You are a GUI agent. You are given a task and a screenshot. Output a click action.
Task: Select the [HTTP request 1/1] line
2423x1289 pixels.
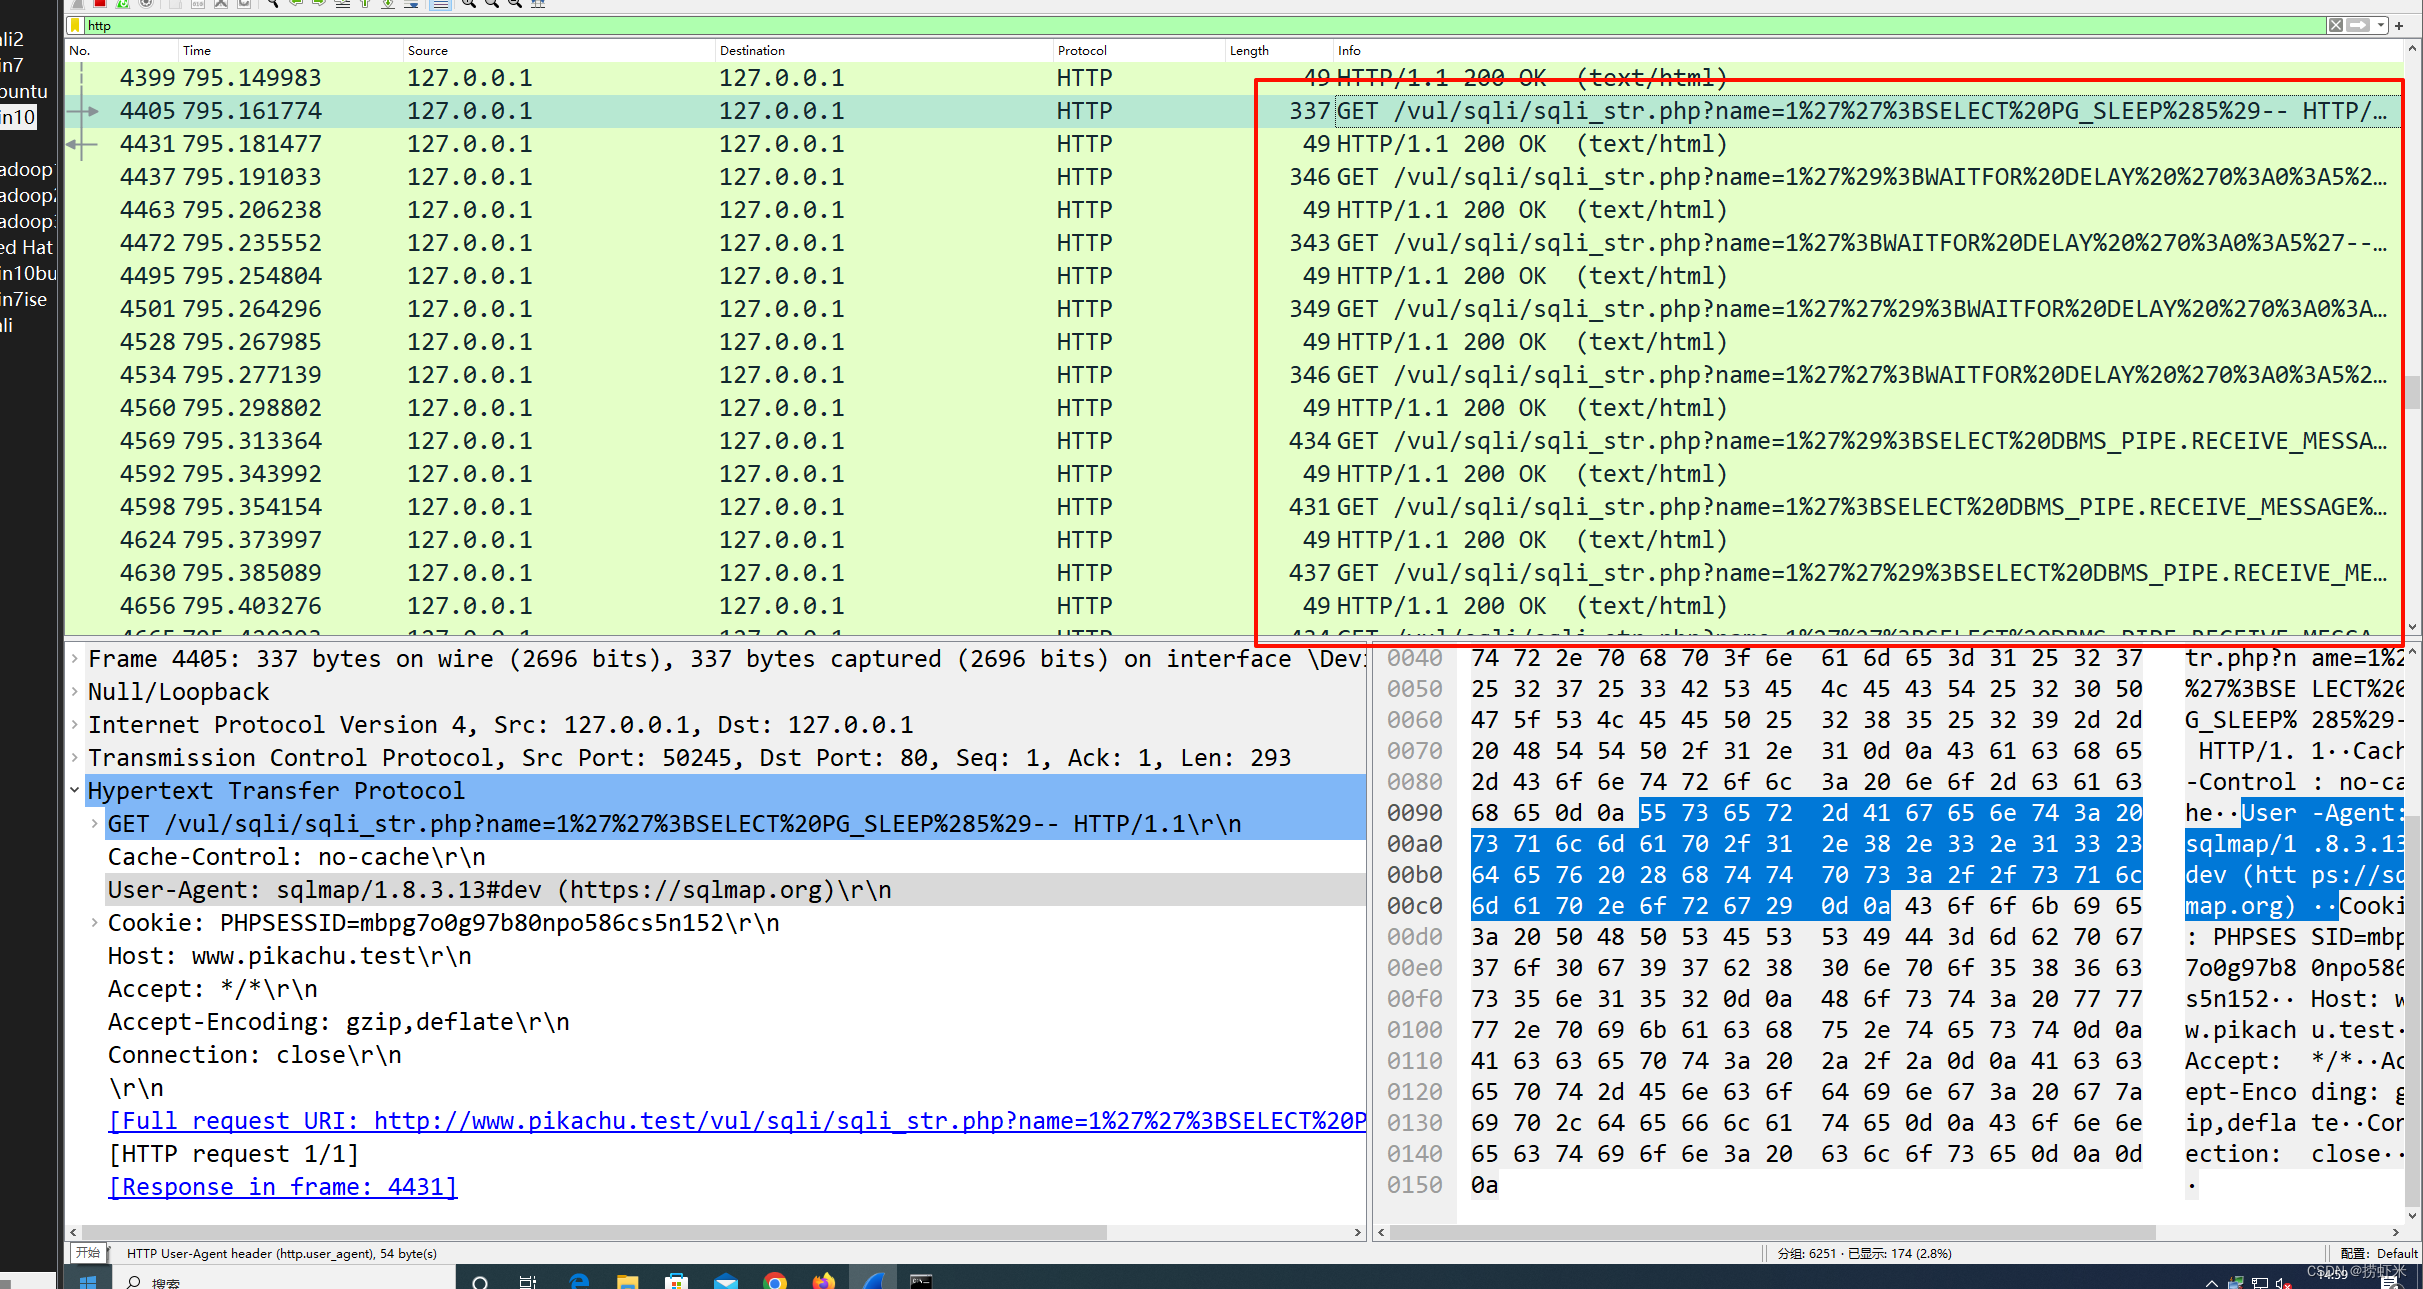point(233,1154)
